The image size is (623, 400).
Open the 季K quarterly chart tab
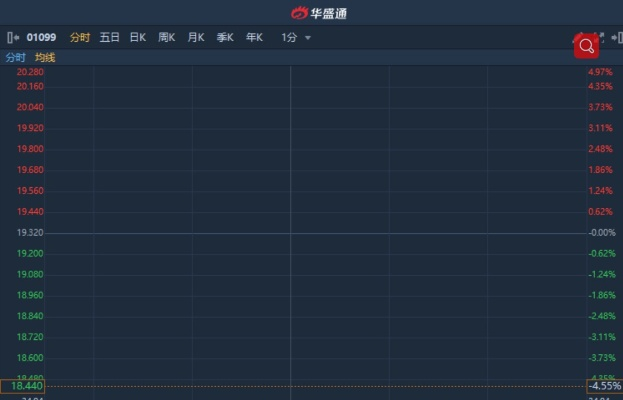point(225,38)
